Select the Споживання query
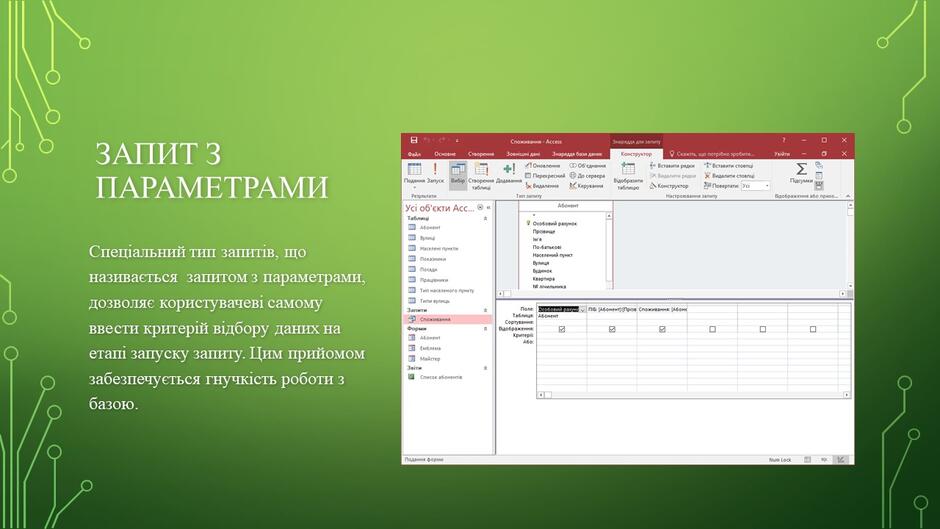 [447, 320]
